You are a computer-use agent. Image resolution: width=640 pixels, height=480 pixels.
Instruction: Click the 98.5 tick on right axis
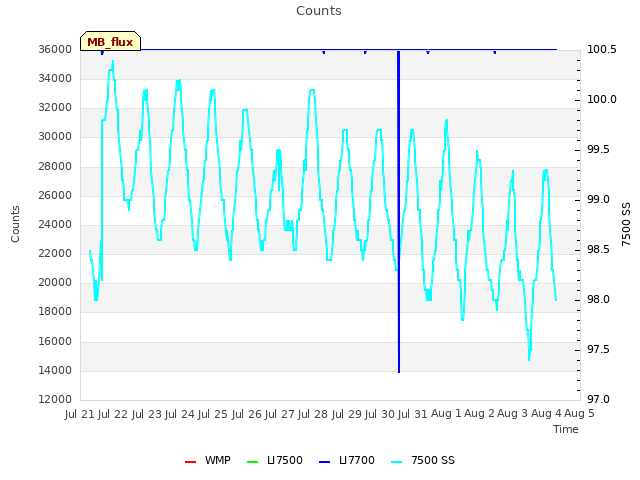click(x=598, y=250)
